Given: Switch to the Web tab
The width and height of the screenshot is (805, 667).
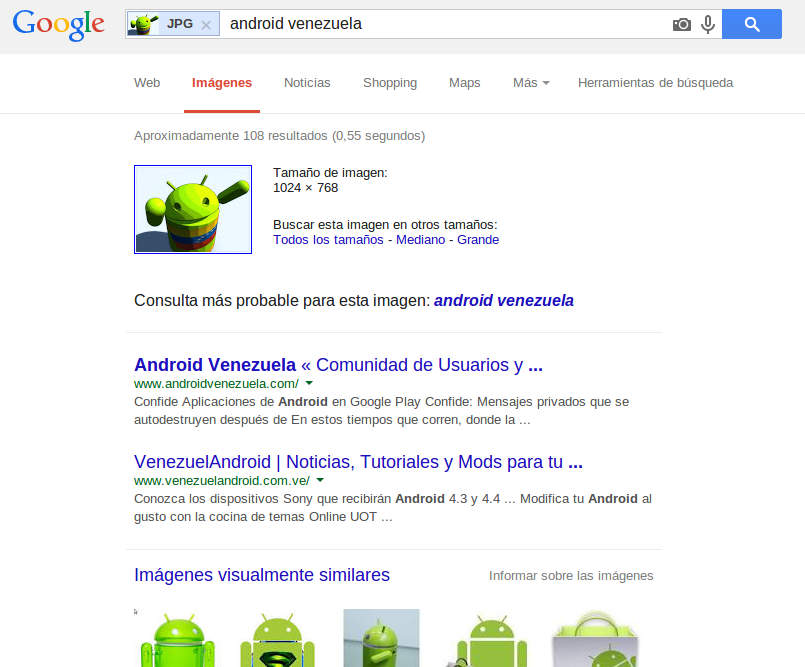Looking at the screenshot, I should [147, 83].
